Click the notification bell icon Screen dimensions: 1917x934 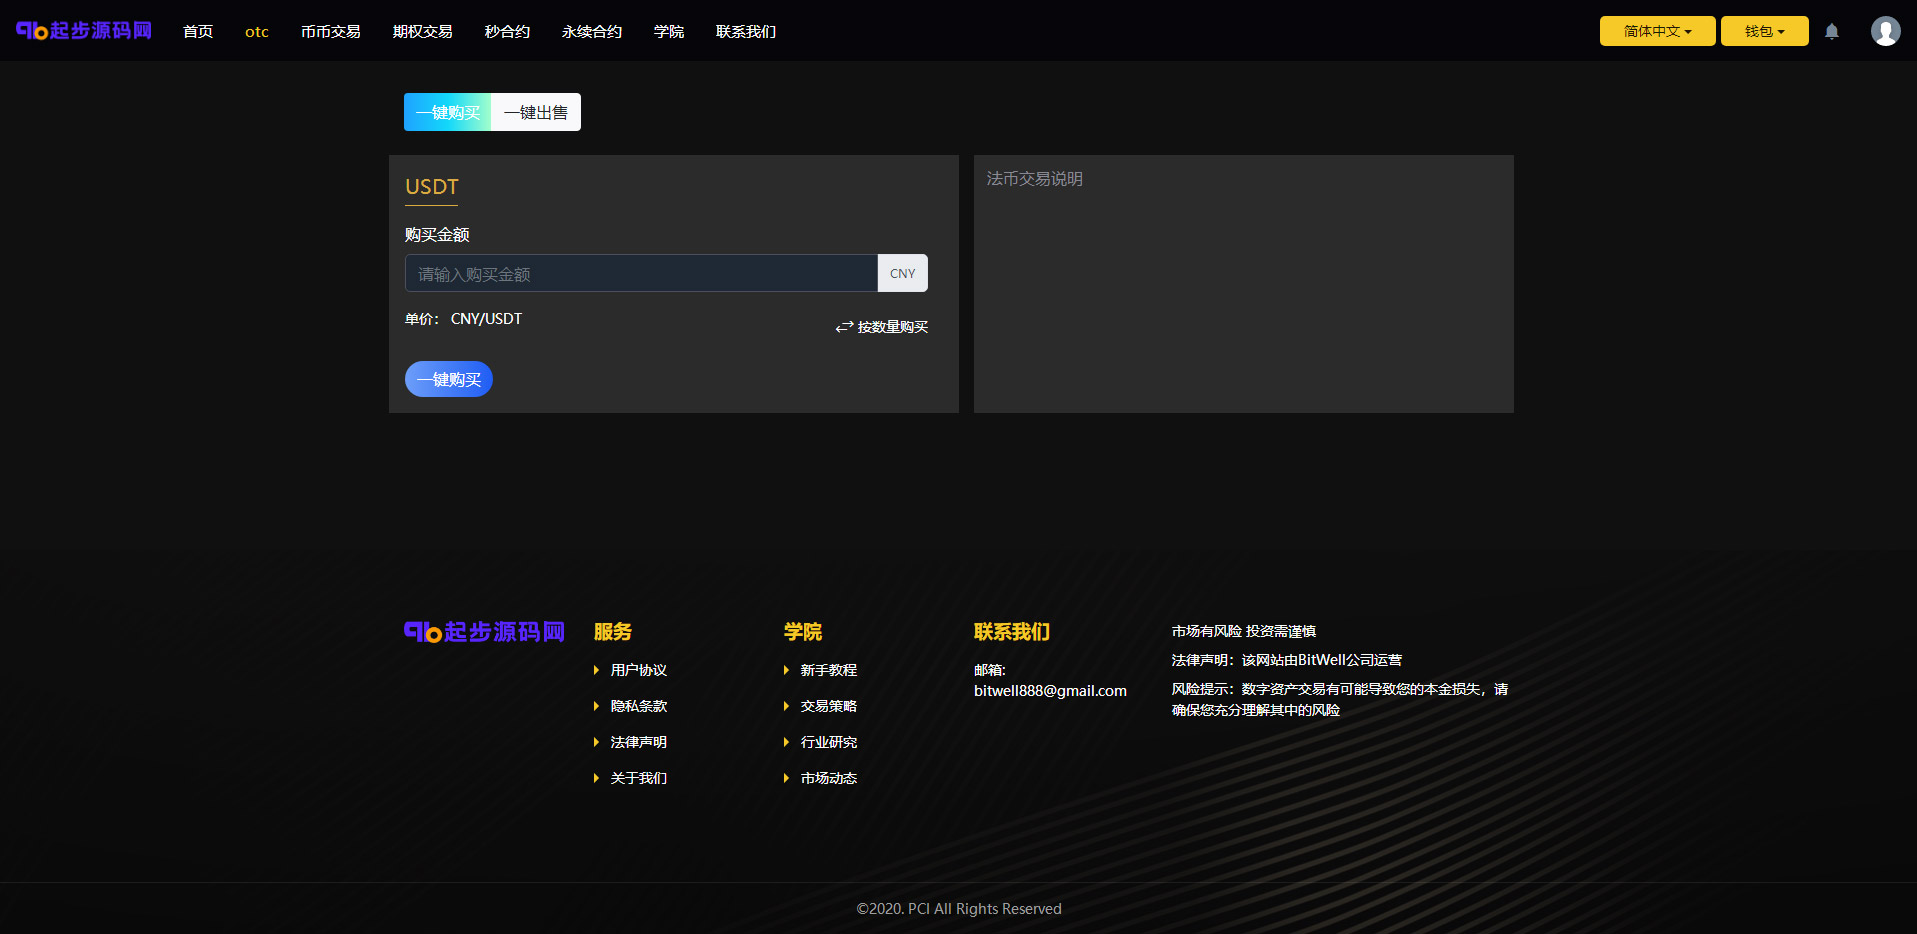pos(1831,31)
